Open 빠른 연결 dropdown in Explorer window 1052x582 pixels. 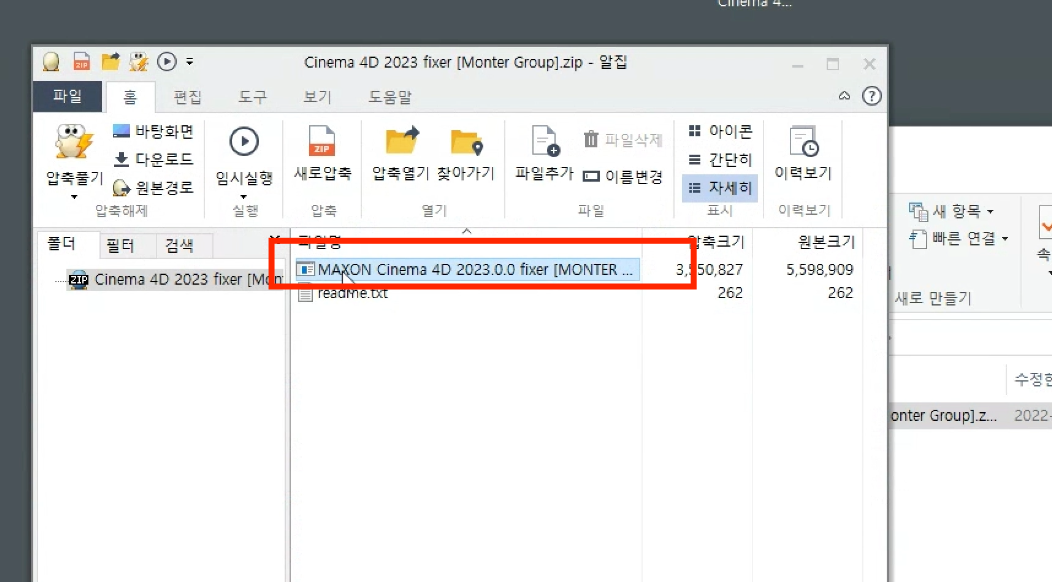pos(959,238)
